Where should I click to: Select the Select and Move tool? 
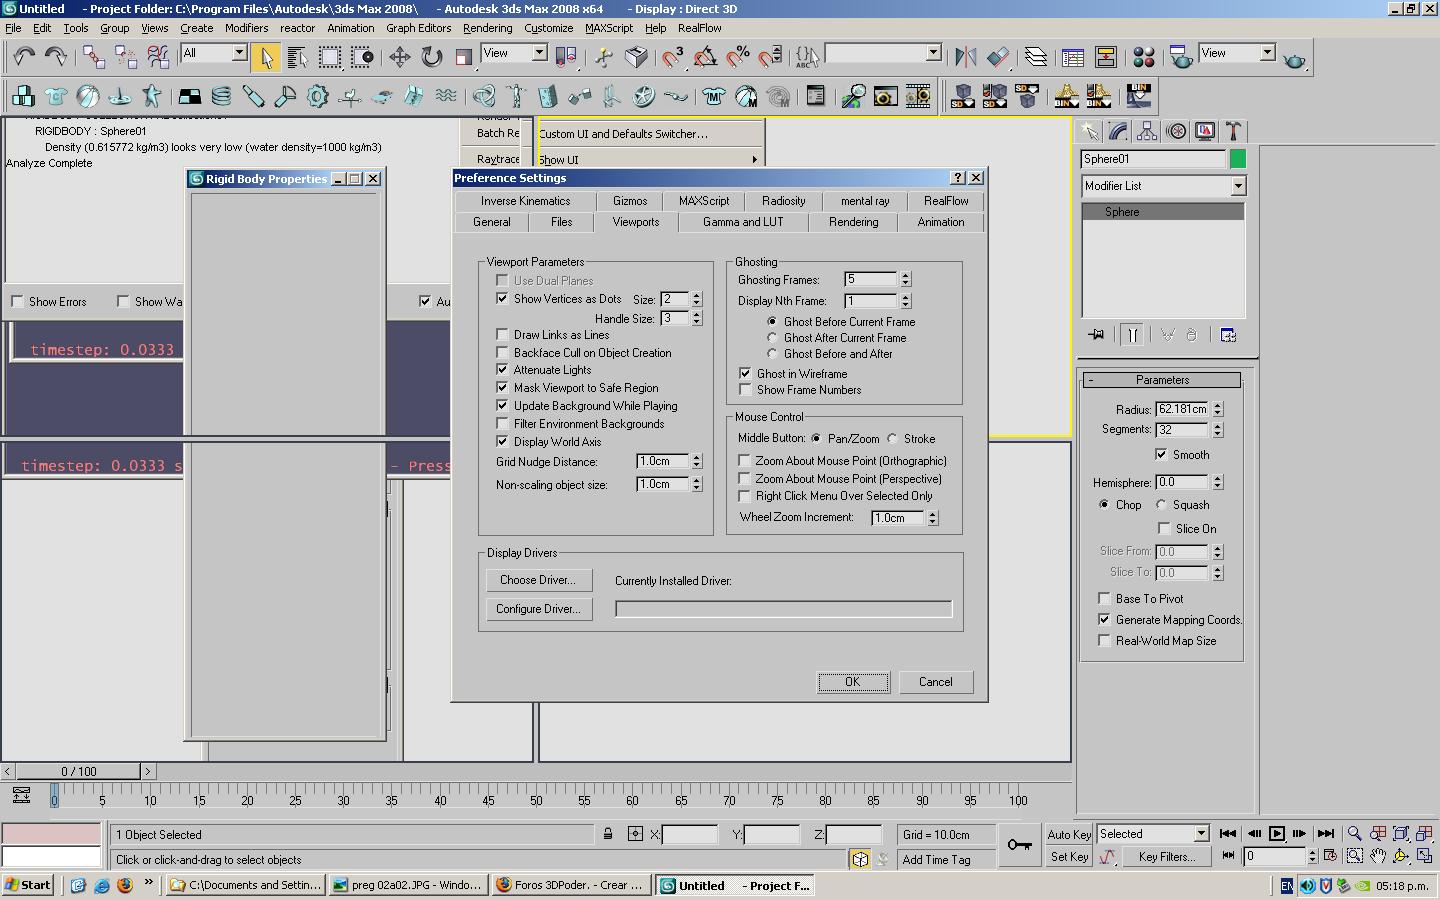click(x=399, y=57)
